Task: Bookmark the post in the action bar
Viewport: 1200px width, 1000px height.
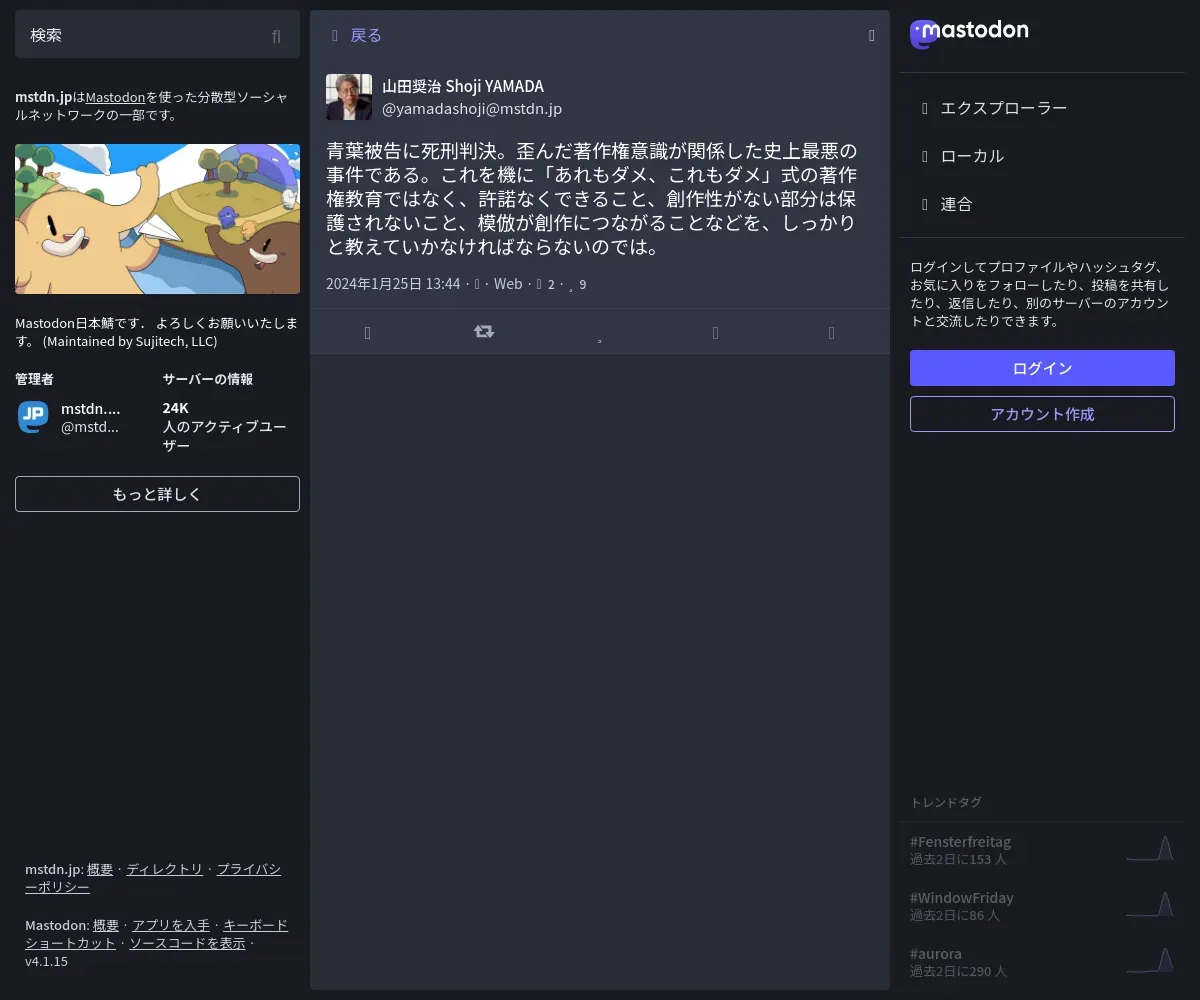Action: click(715, 332)
